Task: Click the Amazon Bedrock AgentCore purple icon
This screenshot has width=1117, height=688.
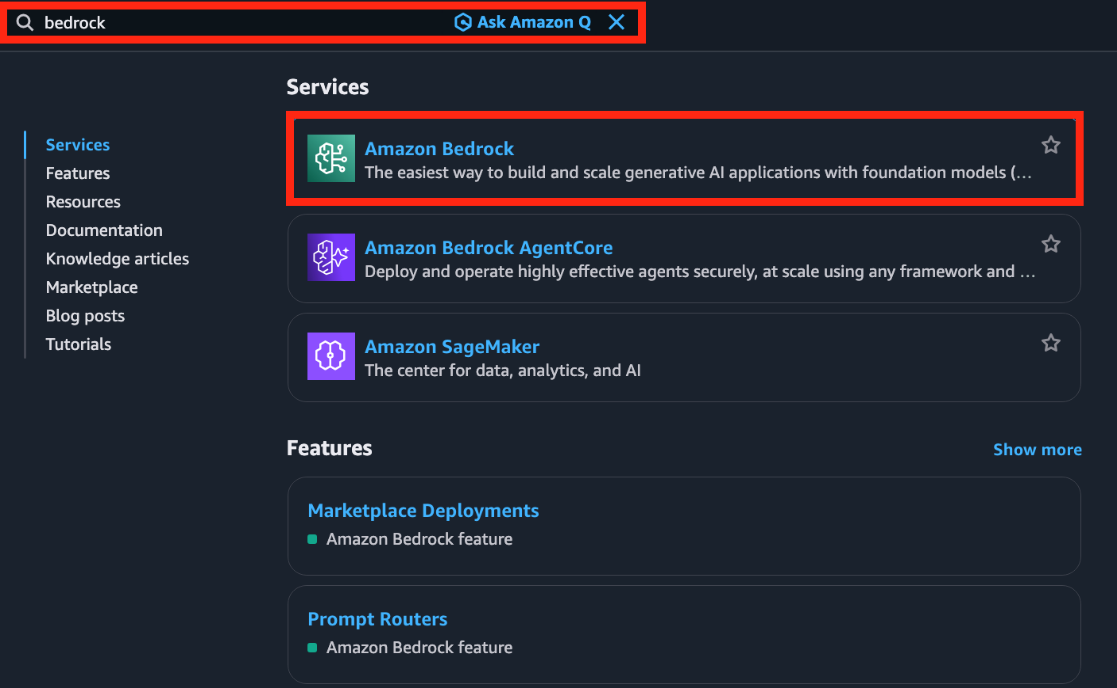Action: coord(331,257)
